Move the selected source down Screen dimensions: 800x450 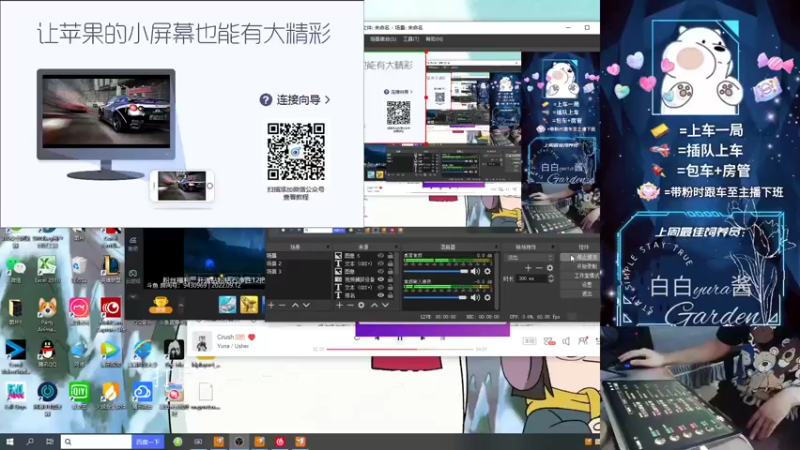[x=385, y=305]
